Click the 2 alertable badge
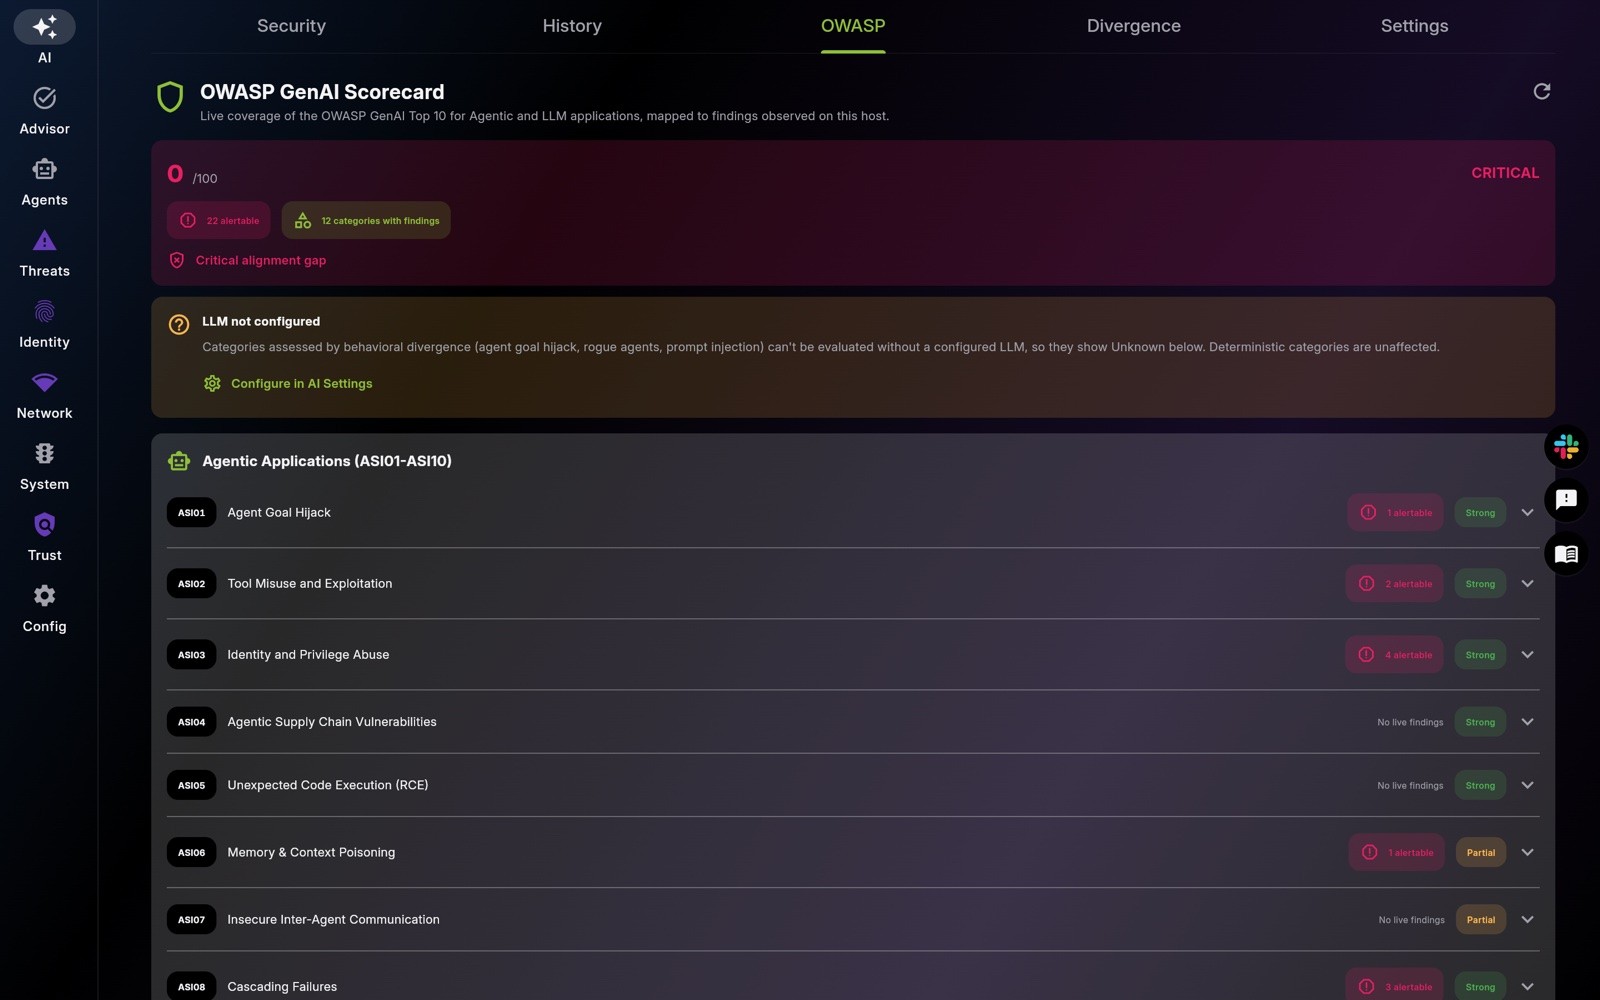The height and width of the screenshot is (1000, 1600). coord(1394,583)
